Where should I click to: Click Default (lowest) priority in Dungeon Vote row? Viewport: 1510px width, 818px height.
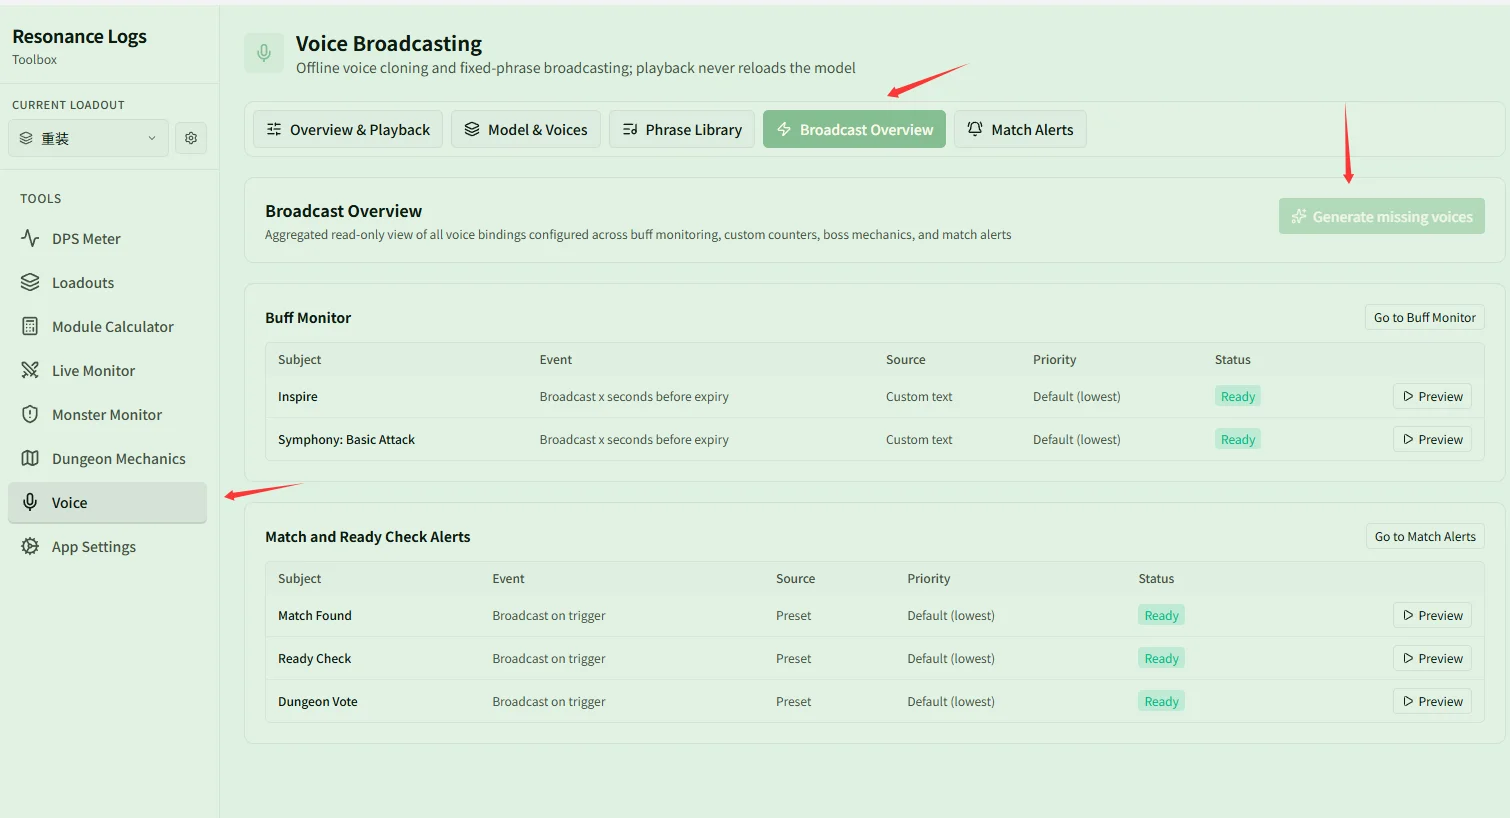coord(951,701)
